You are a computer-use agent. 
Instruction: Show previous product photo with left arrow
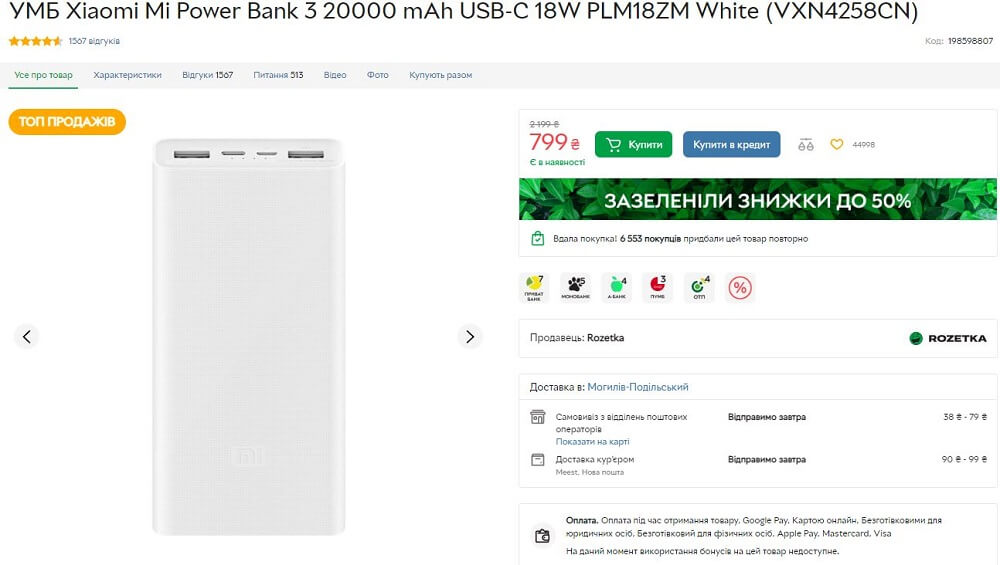(x=27, y=336)
